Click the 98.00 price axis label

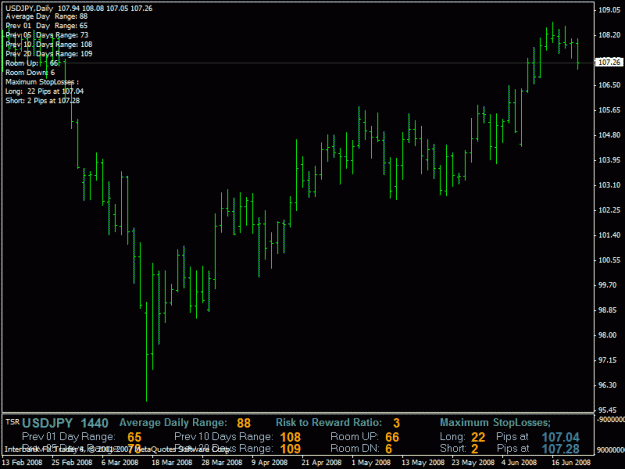click(609, 335)
